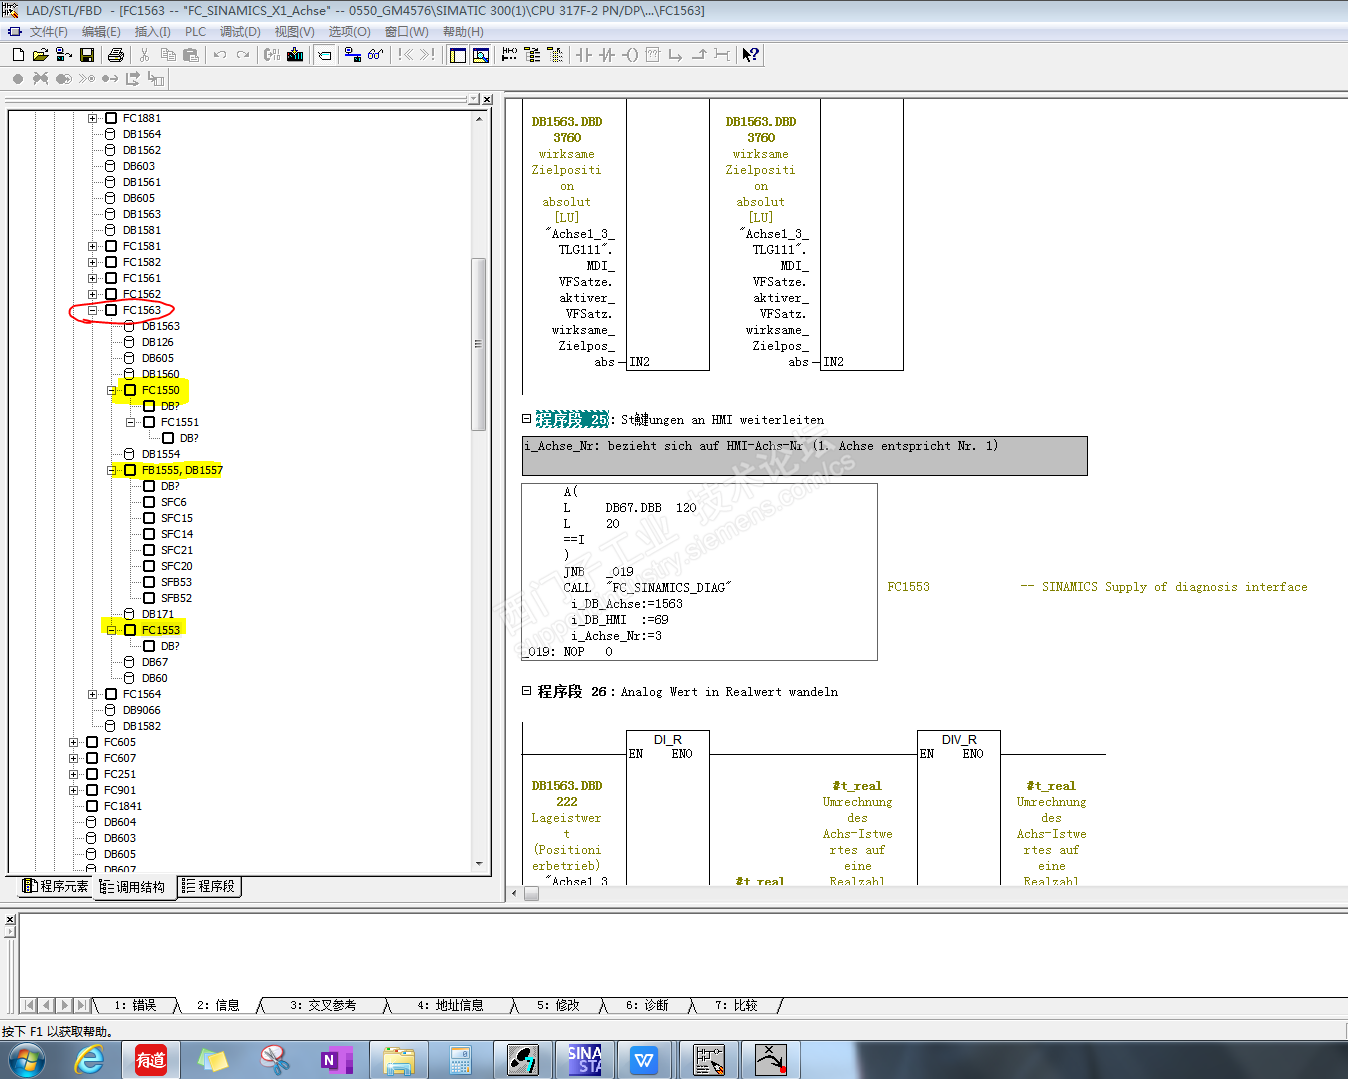Create a new block with the New icon
1348x1079 pixels.
18,55
